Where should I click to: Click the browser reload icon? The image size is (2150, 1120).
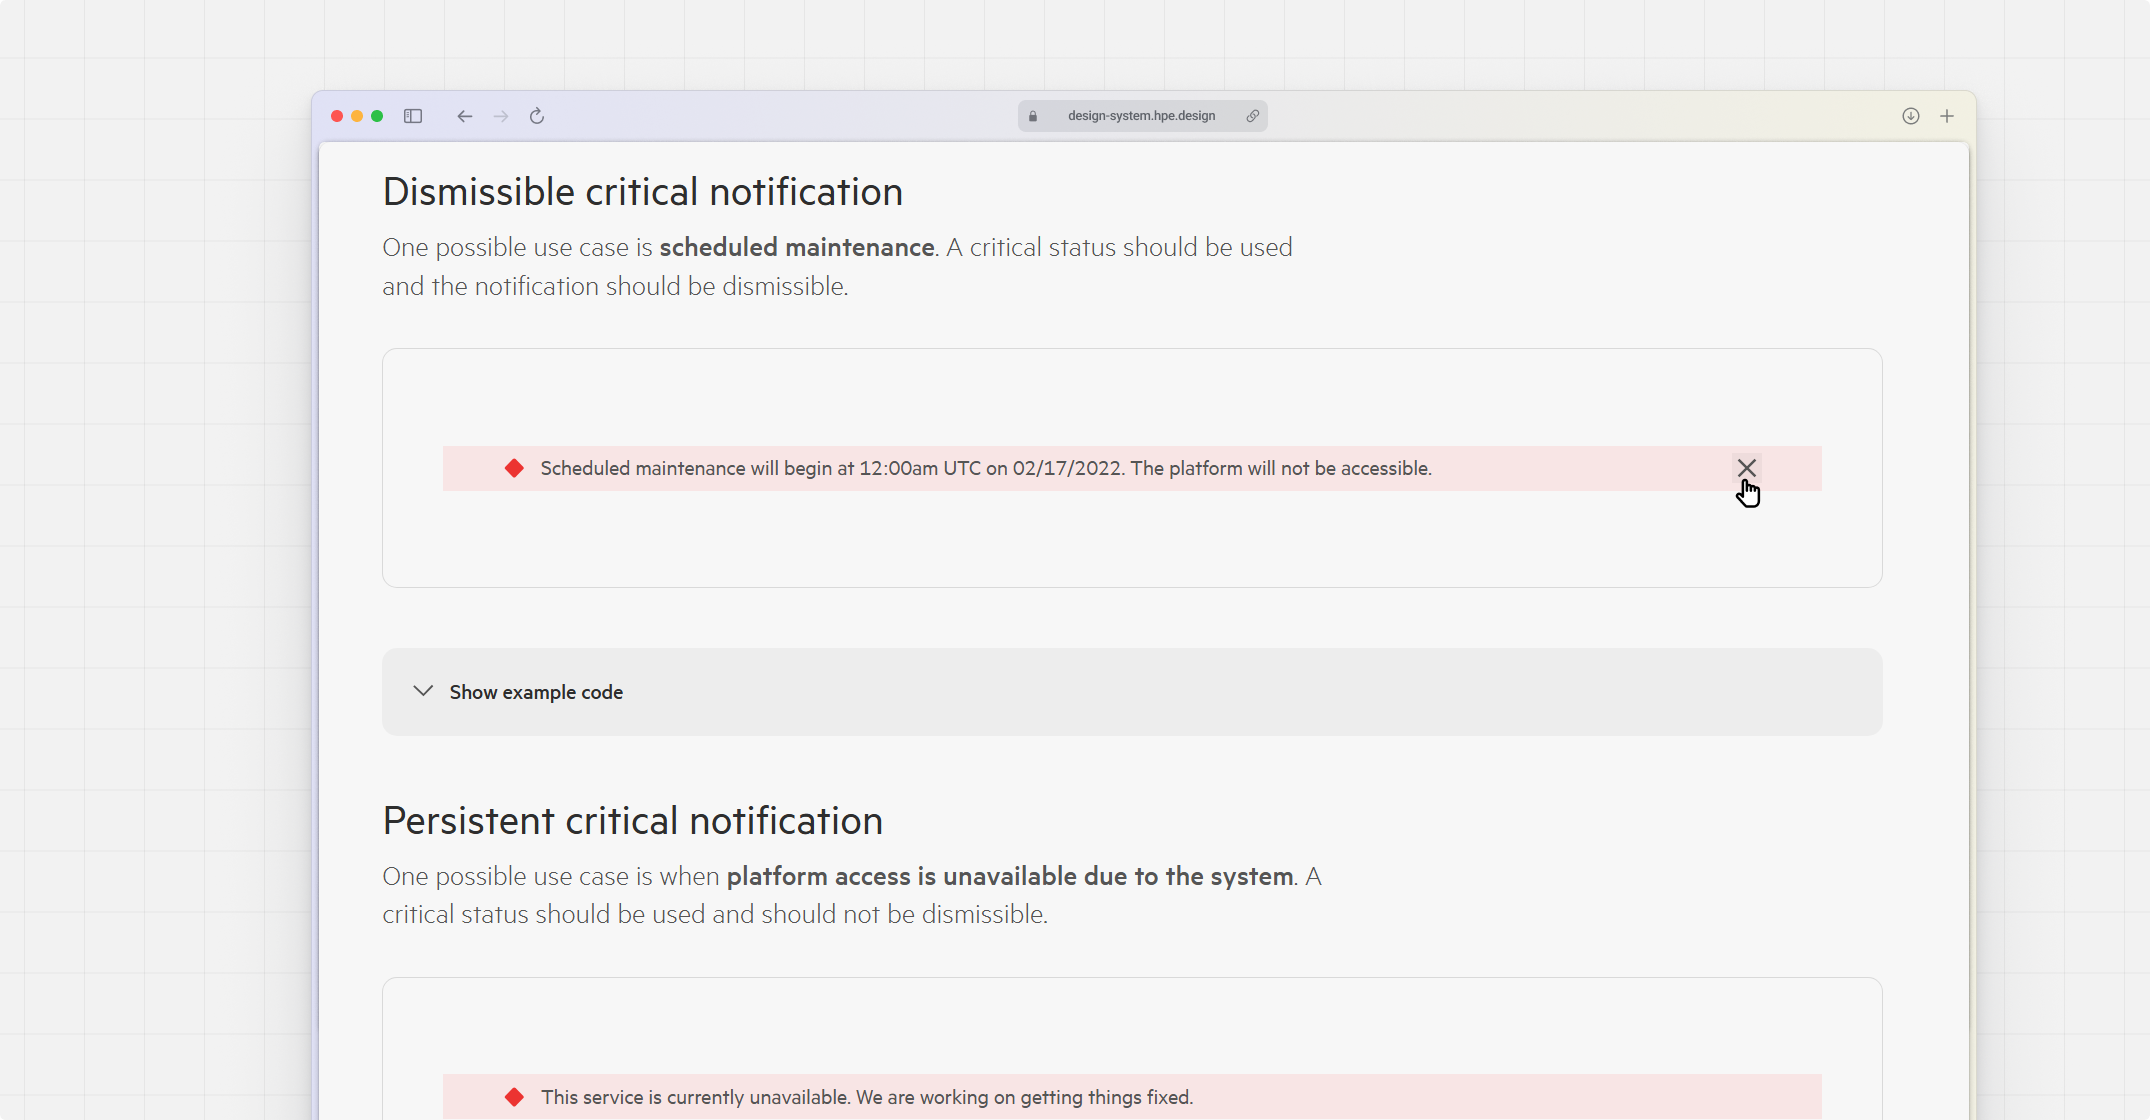coord(537,116)
